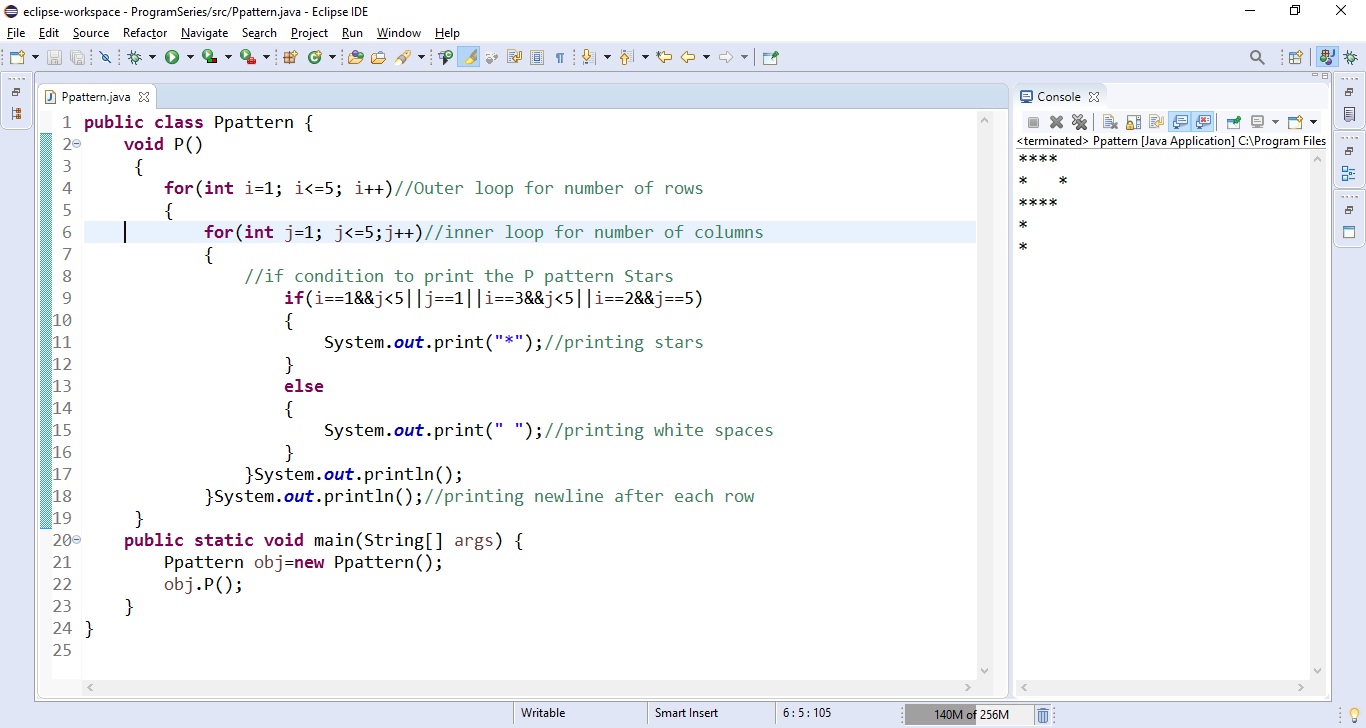
Task: Open the Debug tool on the toolbar
Action: pos(137,57)
